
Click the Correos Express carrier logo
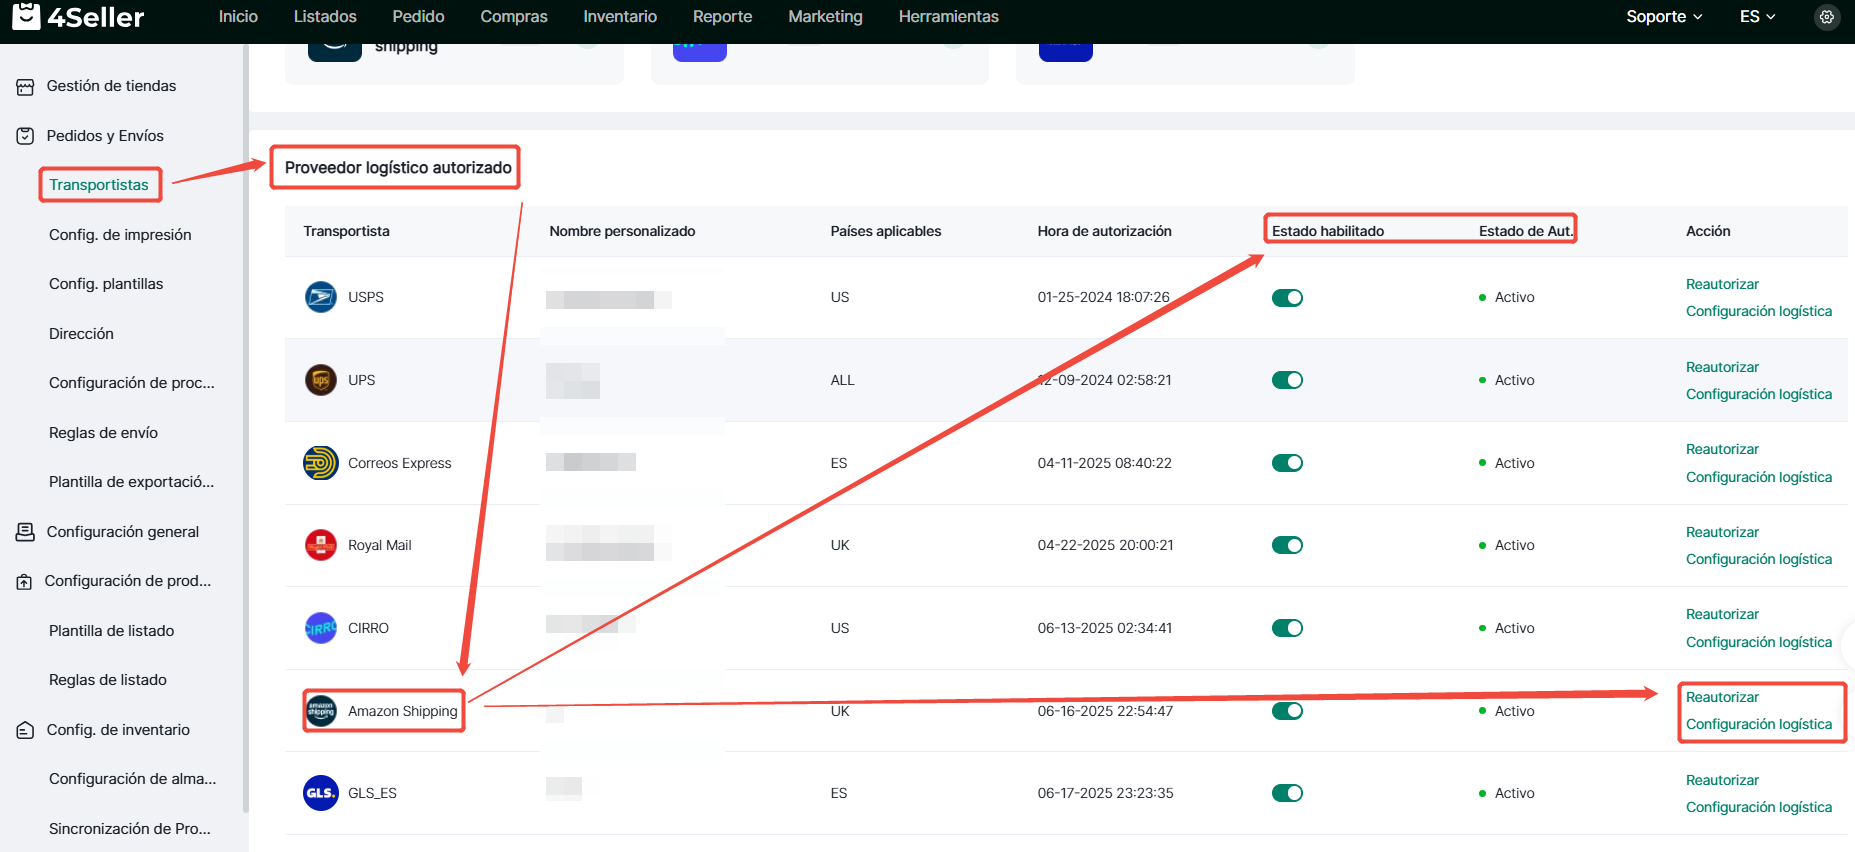click(320, 463)
